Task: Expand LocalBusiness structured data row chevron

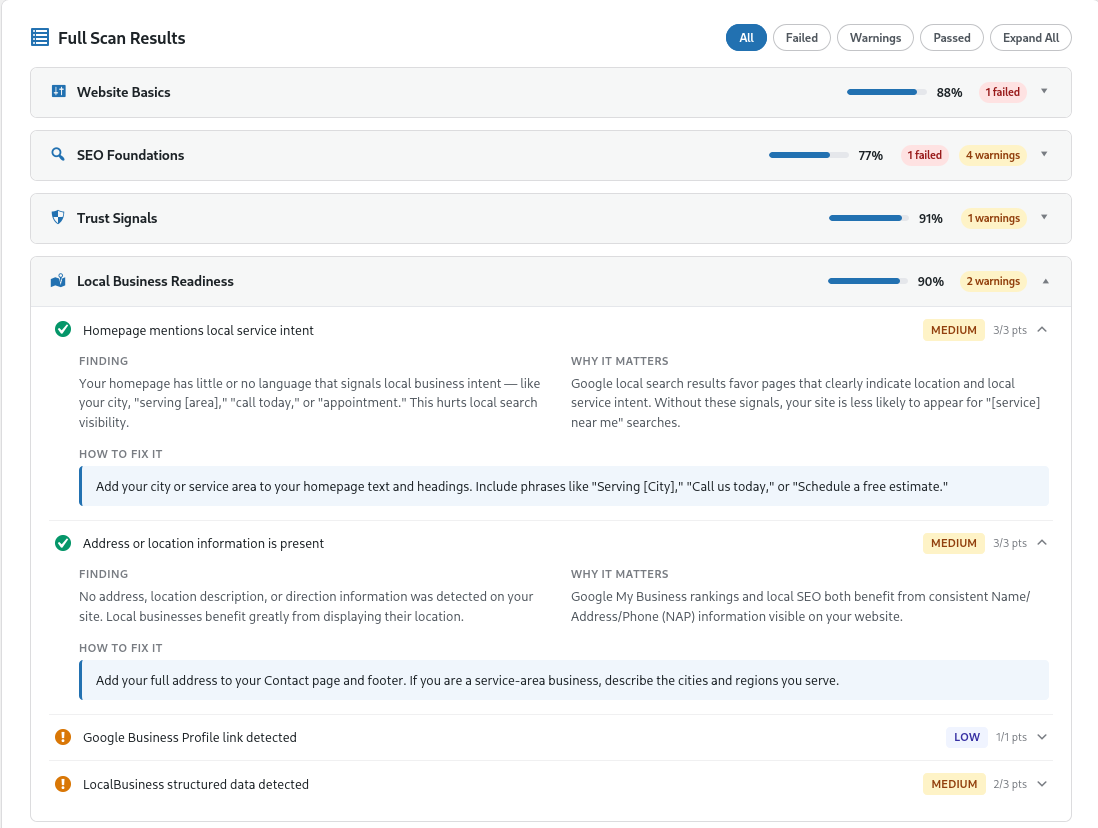Action: (1042, 784)
